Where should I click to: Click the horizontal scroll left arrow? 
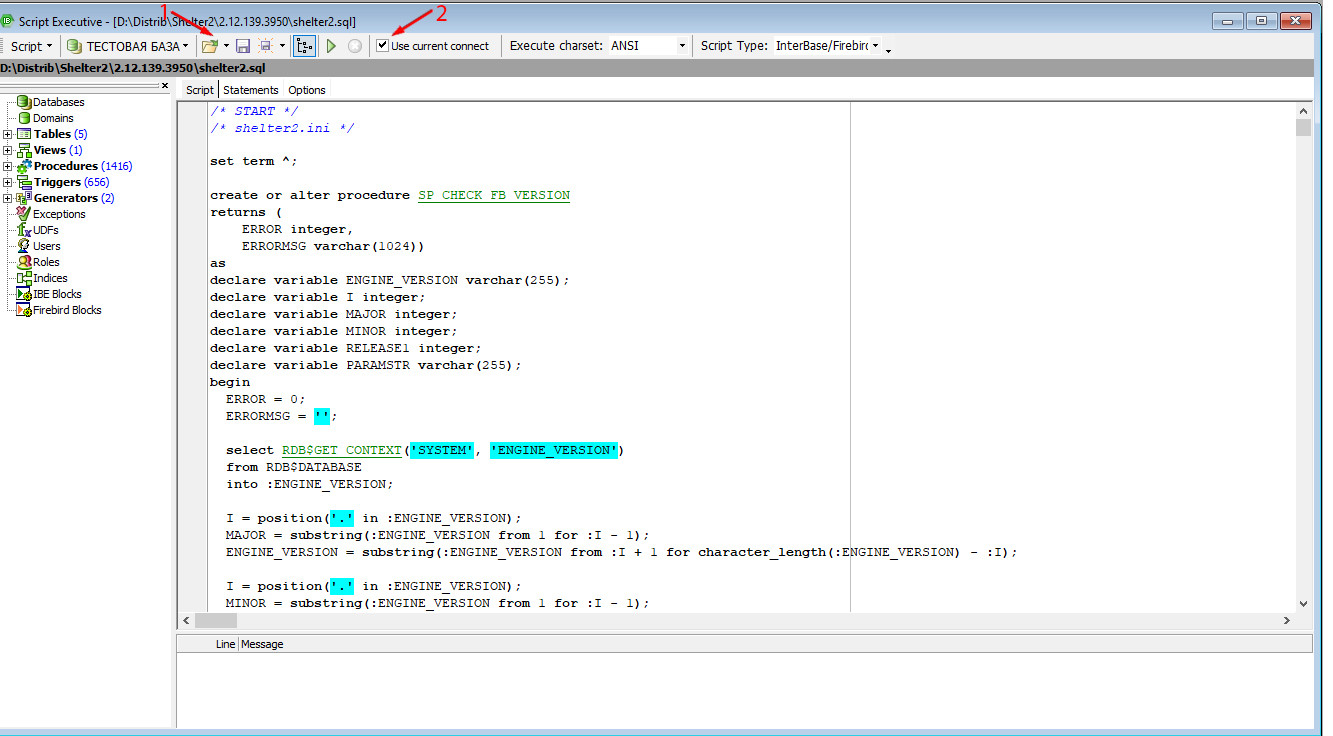coord(185,621)
